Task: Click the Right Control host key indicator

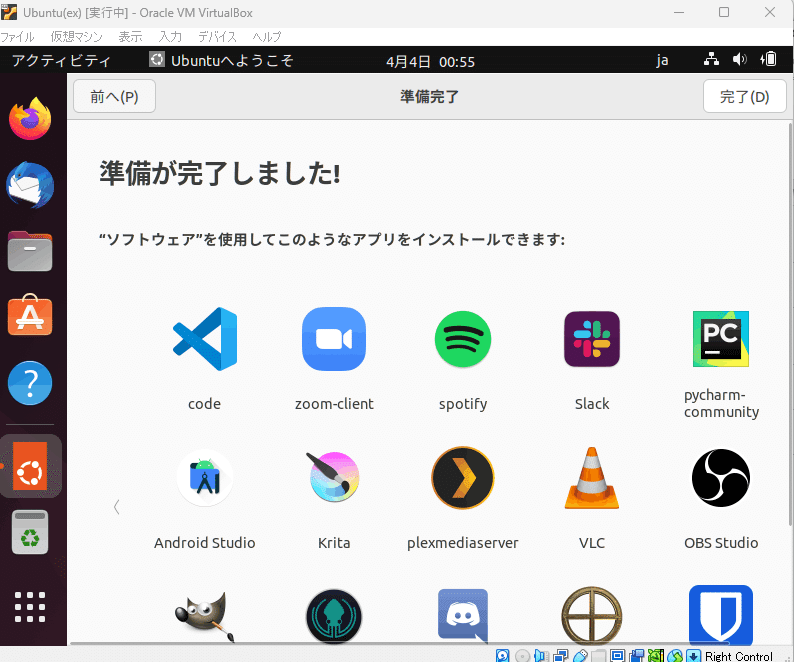Action: (738, 656)
